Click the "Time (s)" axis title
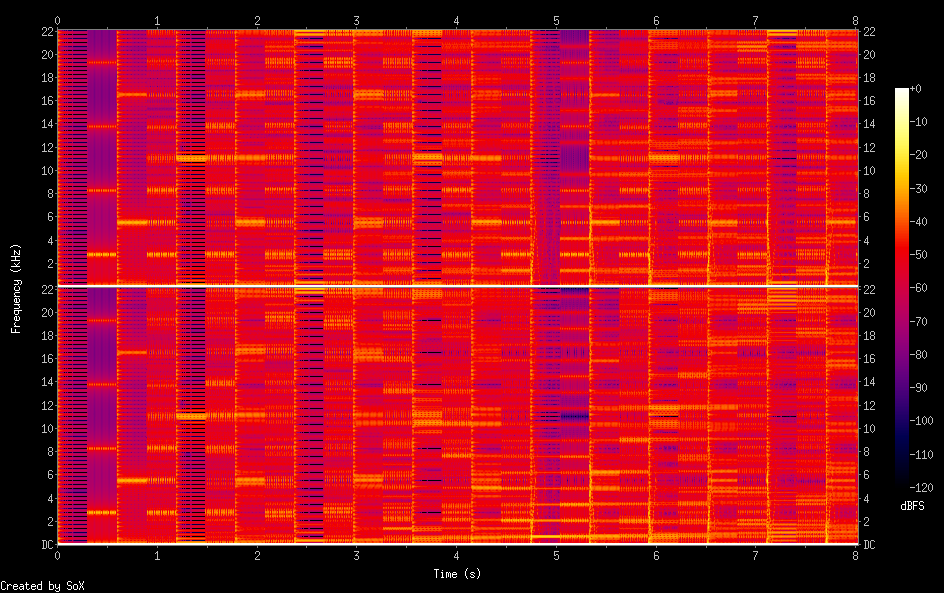Screen dimensions: 944x593 [457, 574]
